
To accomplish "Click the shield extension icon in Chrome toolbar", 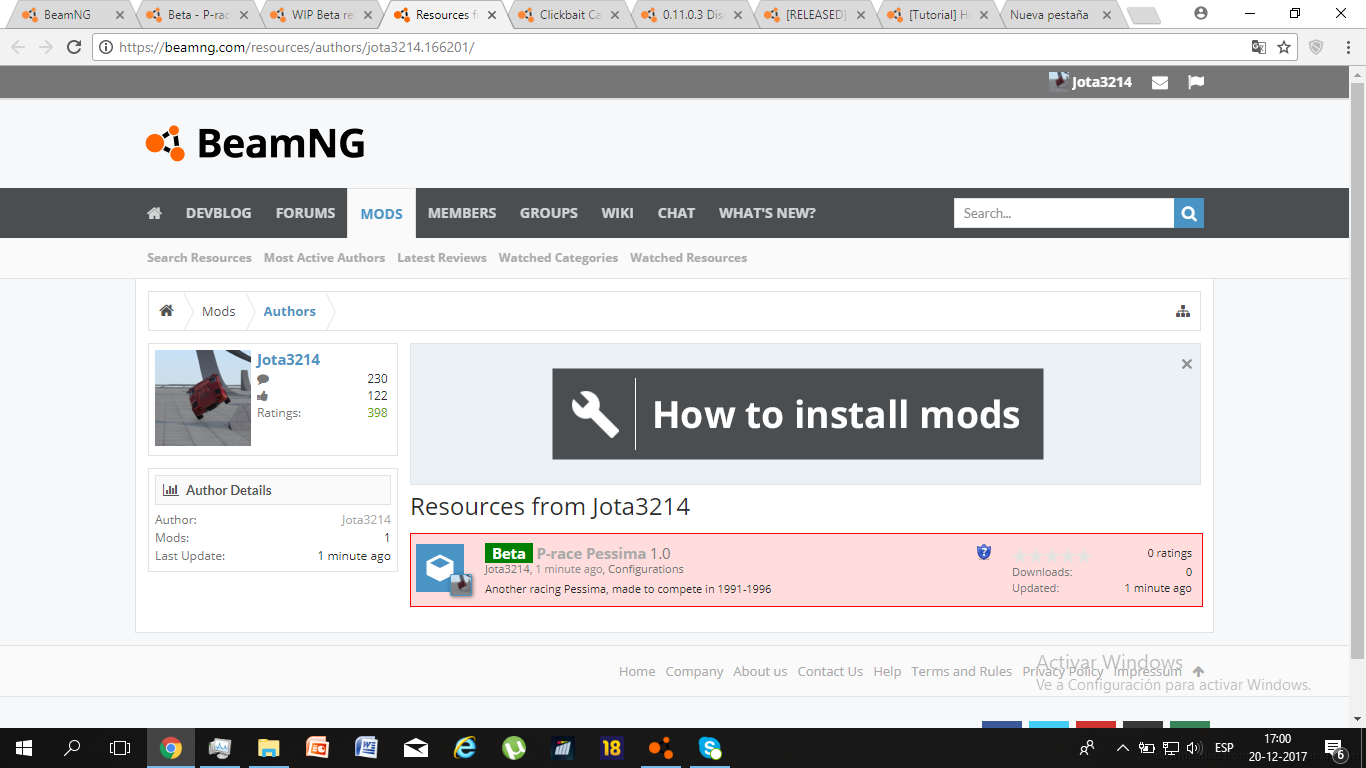I will click(x=1316, y=47).
